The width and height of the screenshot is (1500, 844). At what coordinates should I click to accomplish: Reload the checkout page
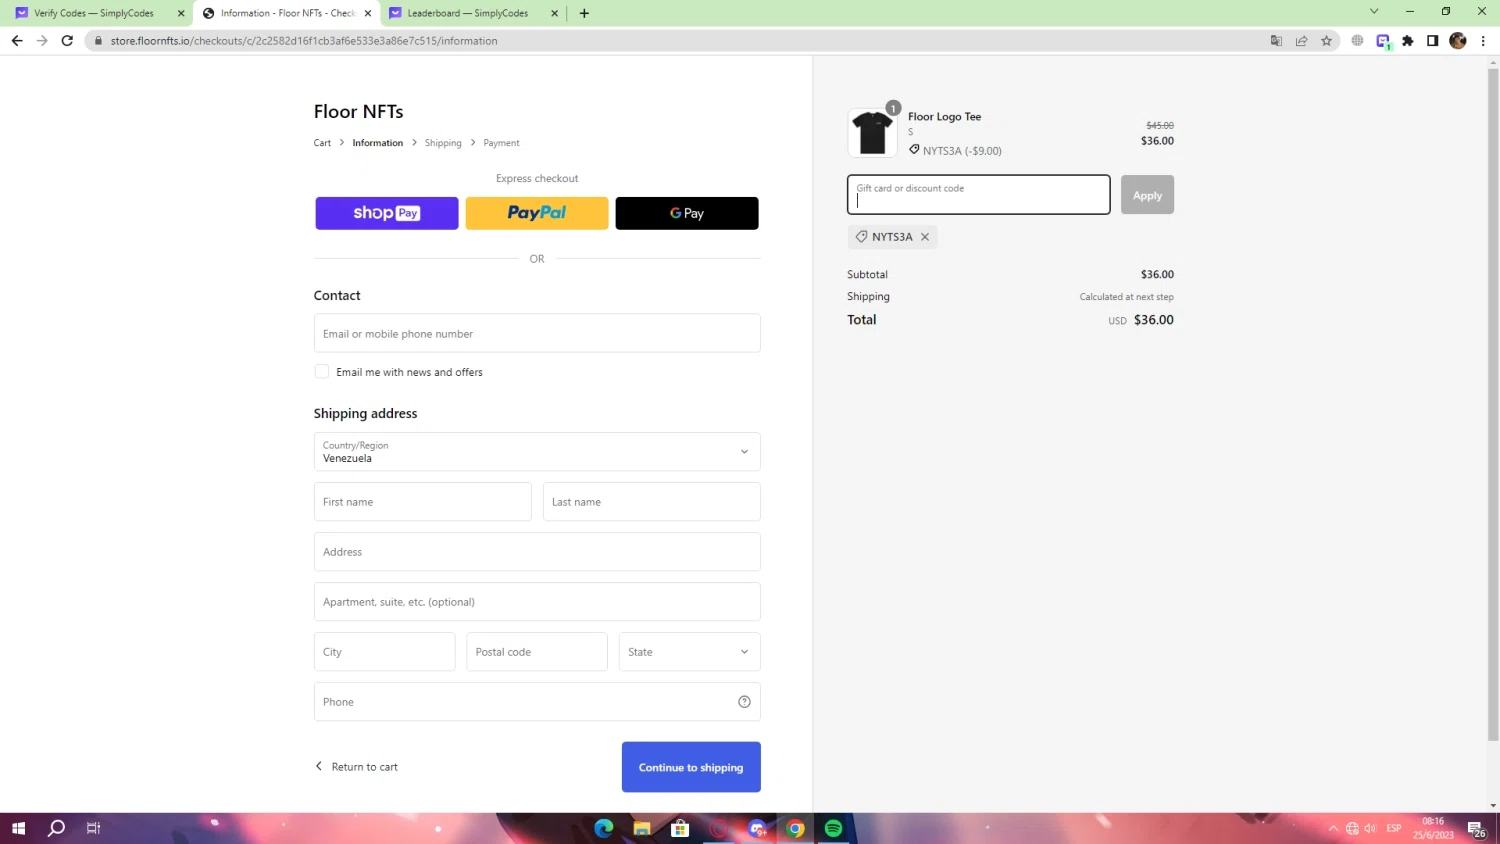(x=67, y=41)
